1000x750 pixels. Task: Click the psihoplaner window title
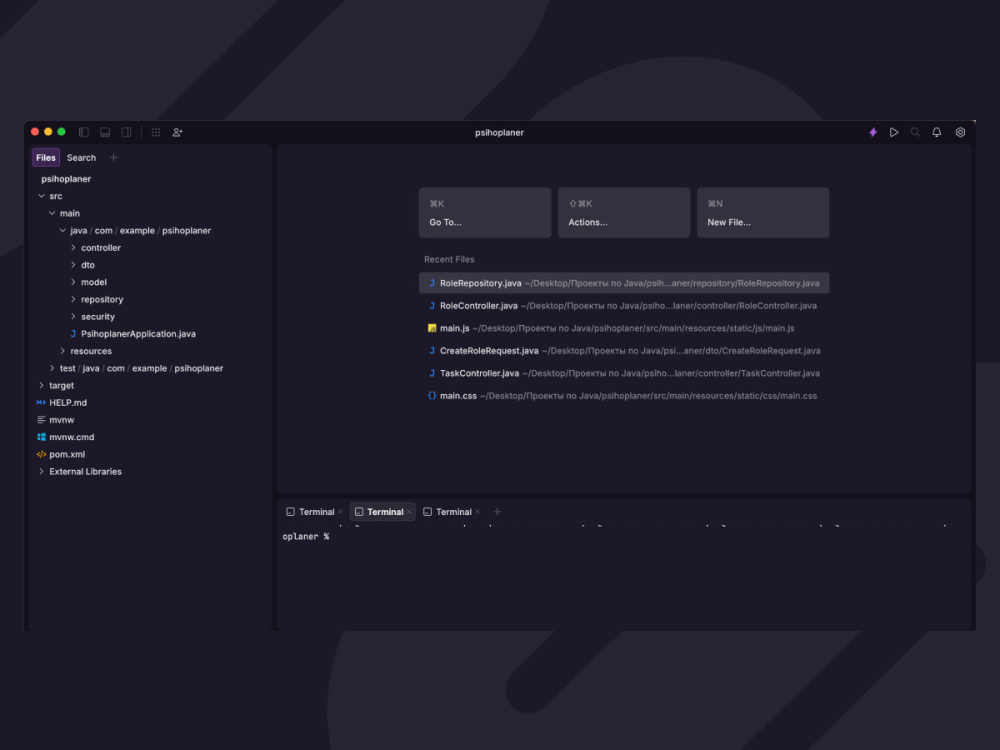point(499,132)
